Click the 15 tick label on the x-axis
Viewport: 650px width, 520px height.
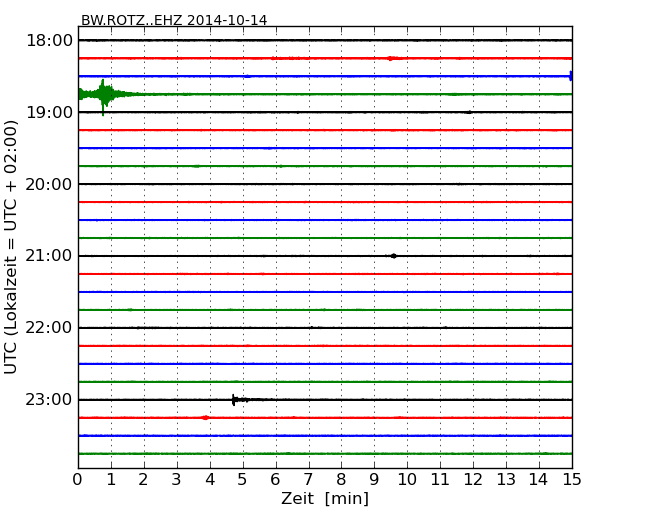572,480
